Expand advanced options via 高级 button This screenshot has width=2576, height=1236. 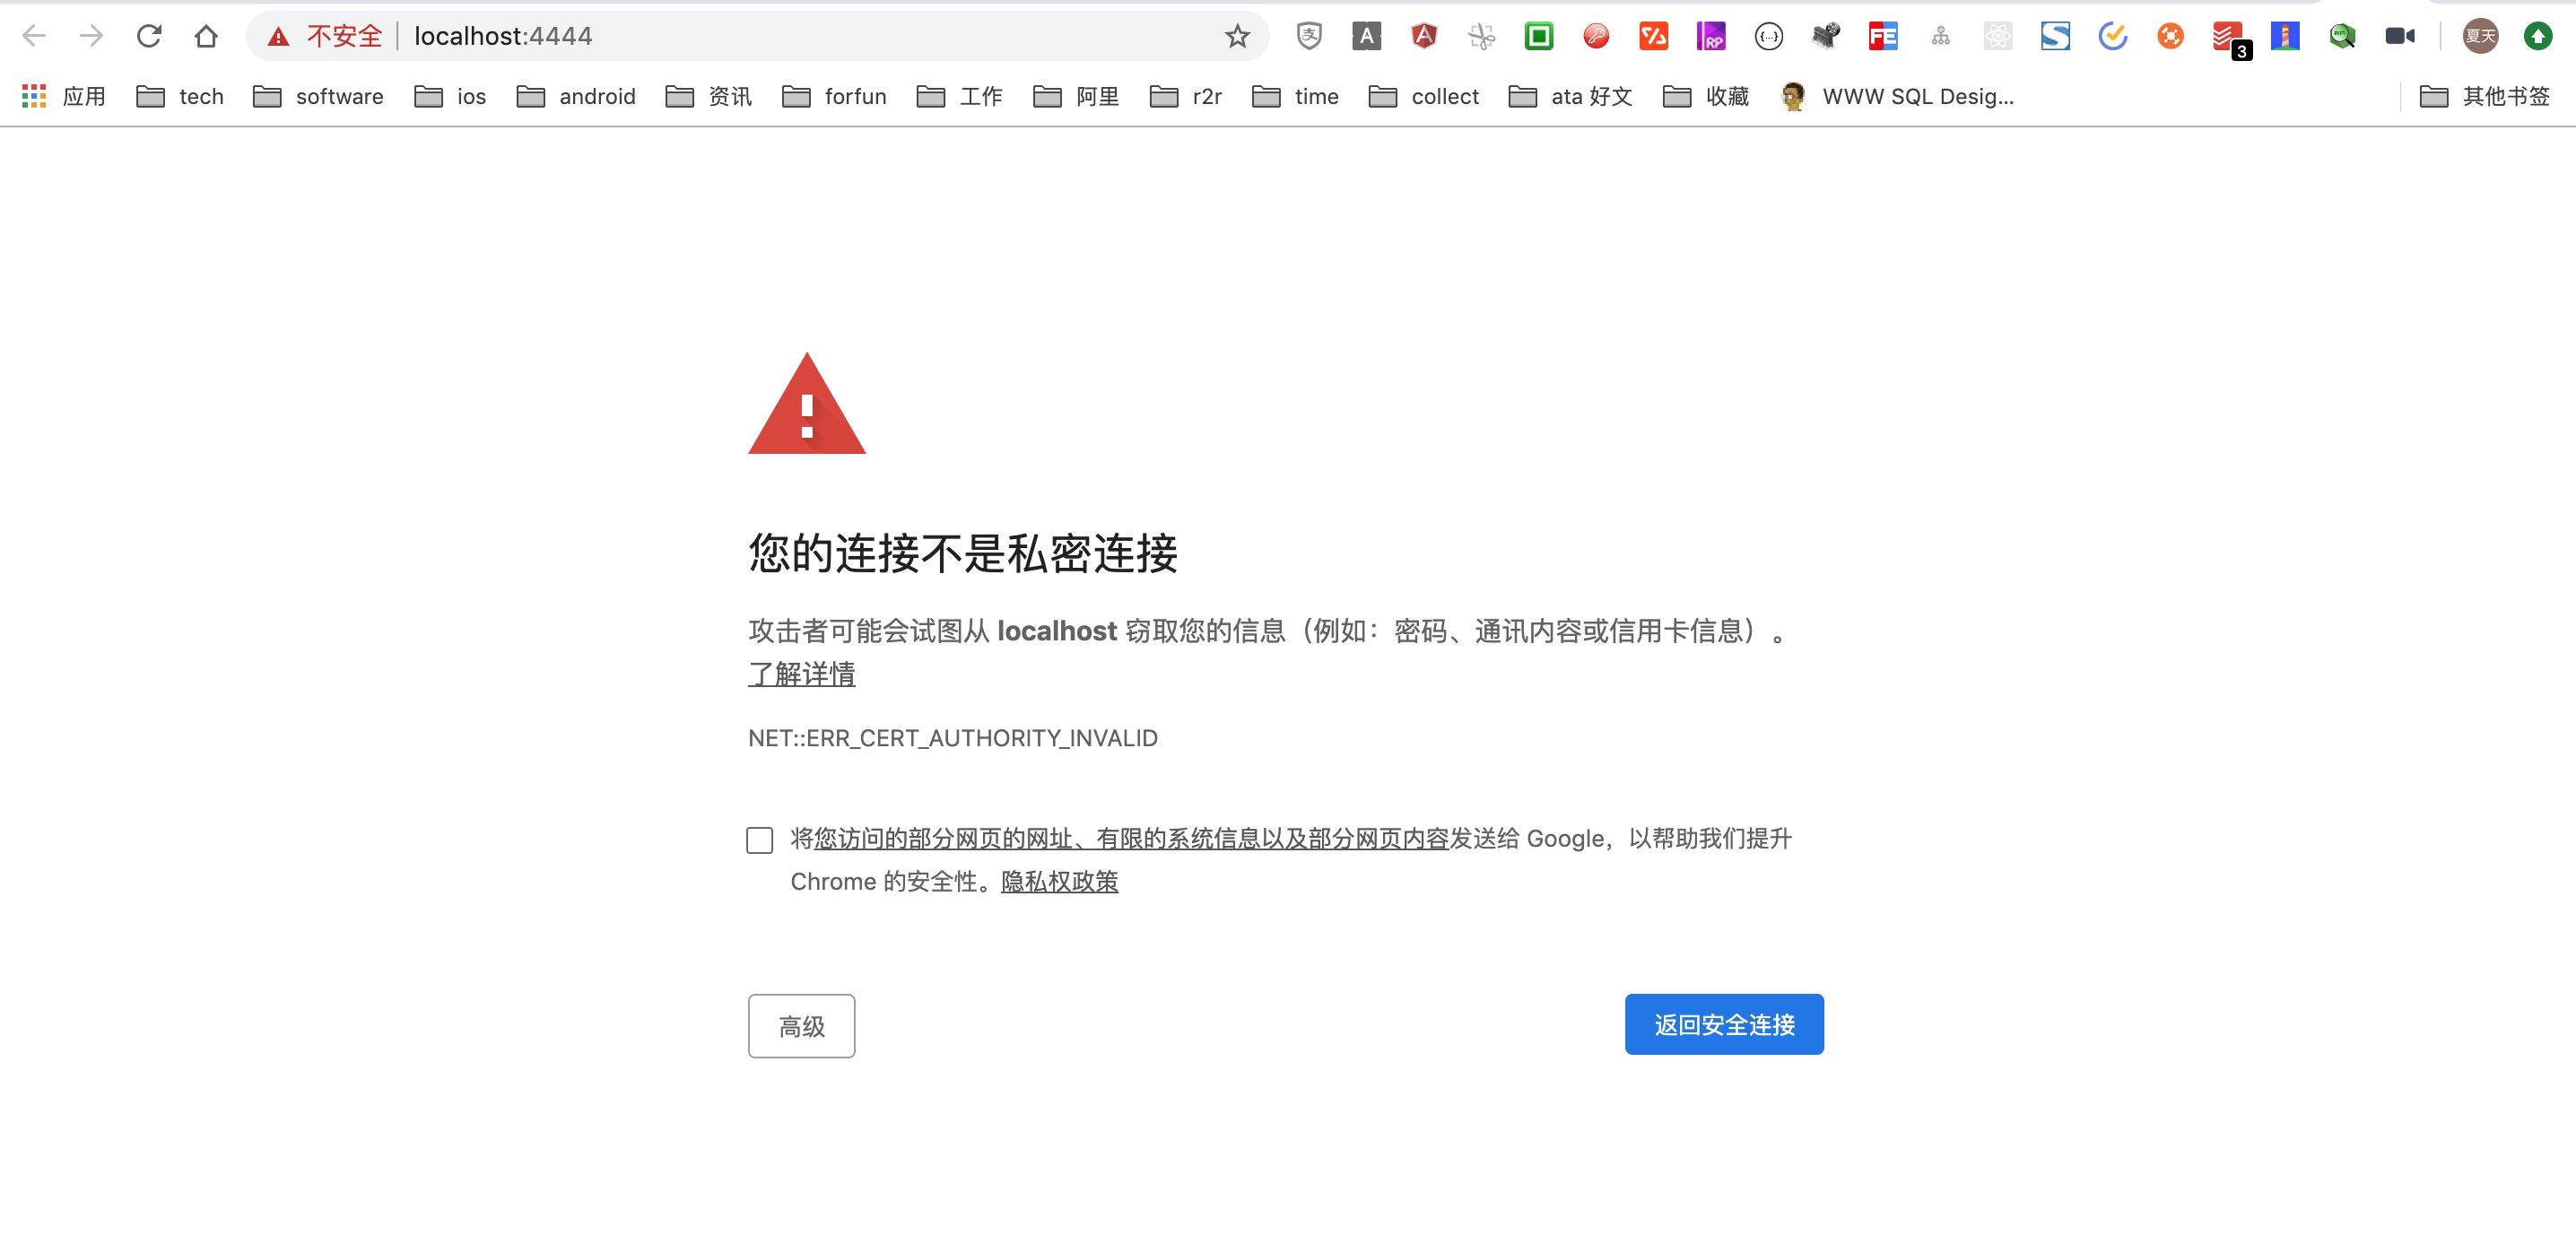point(801,1025)
